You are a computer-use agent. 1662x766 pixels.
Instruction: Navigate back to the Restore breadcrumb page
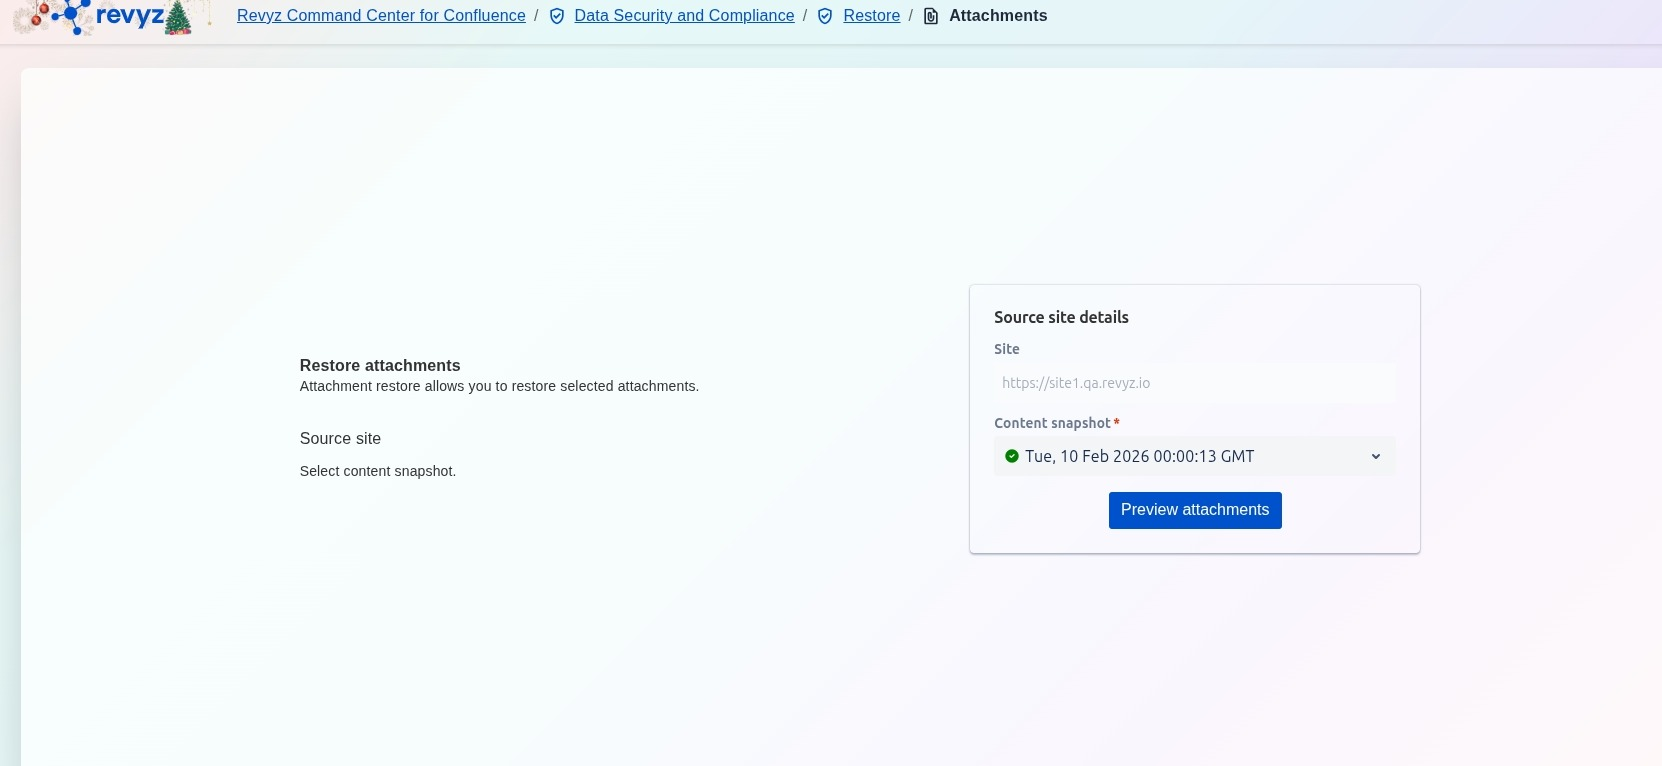[871, 16]
